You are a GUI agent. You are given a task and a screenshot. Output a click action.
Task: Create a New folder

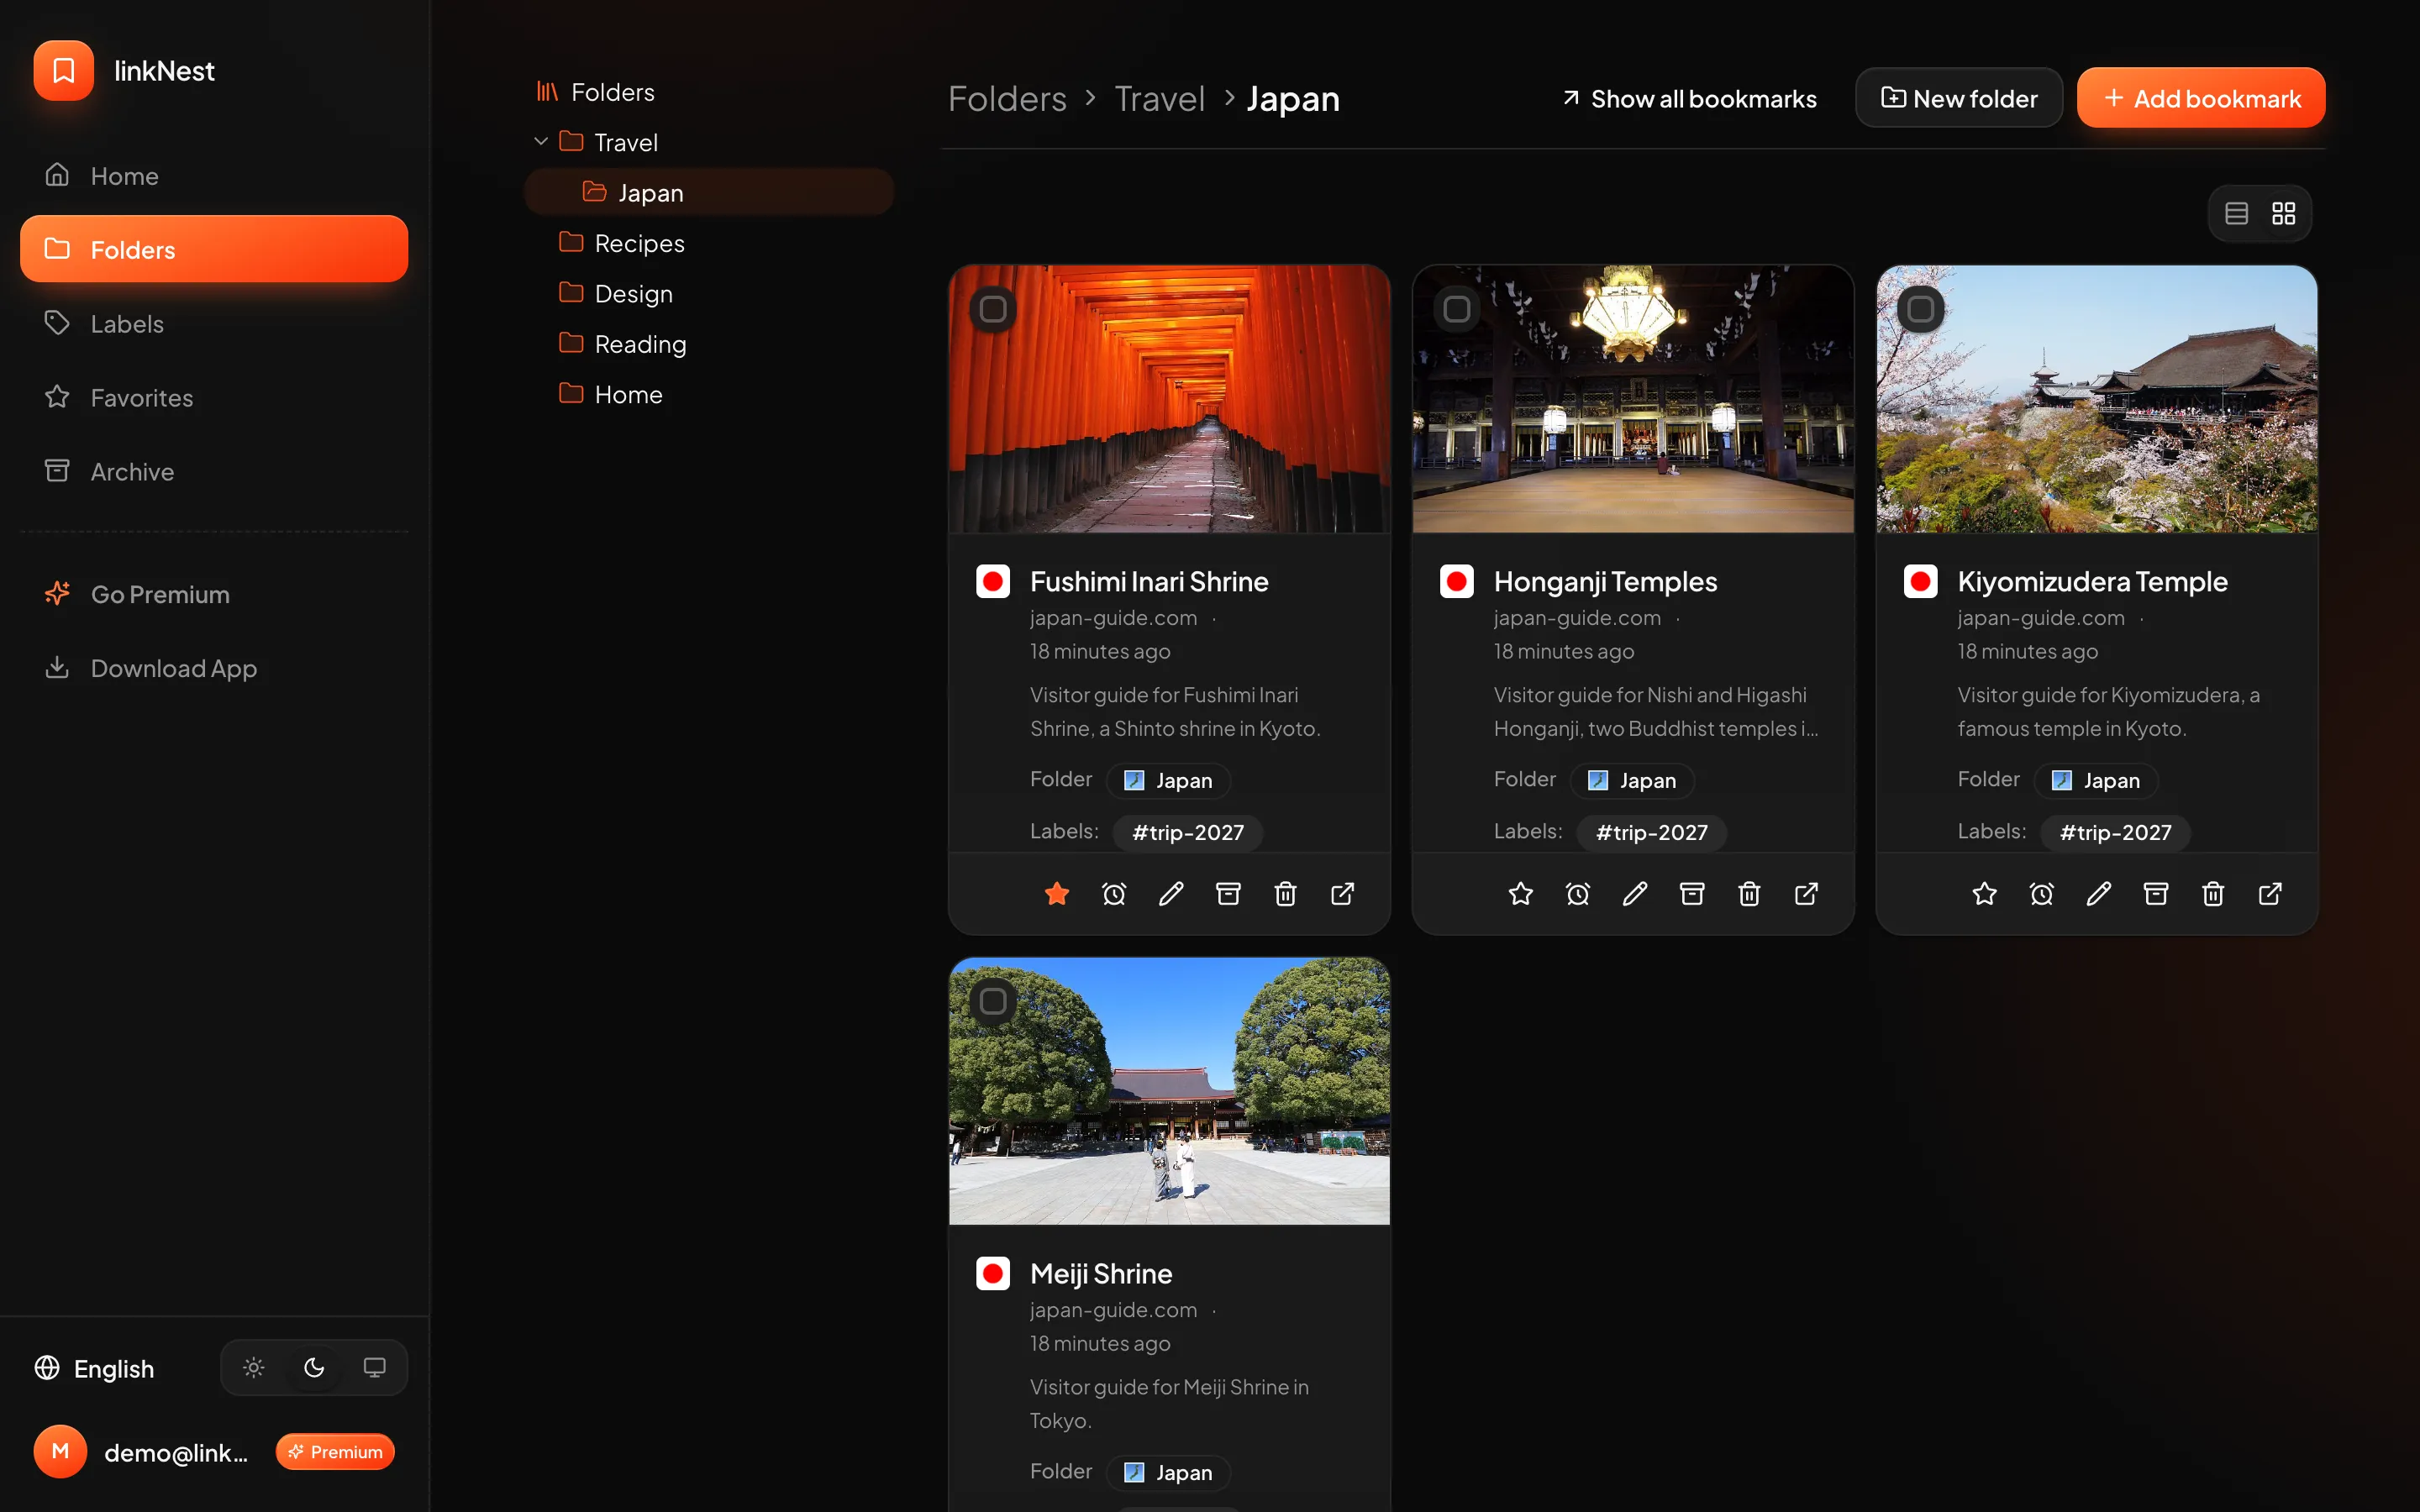(x=1959, y=98)
